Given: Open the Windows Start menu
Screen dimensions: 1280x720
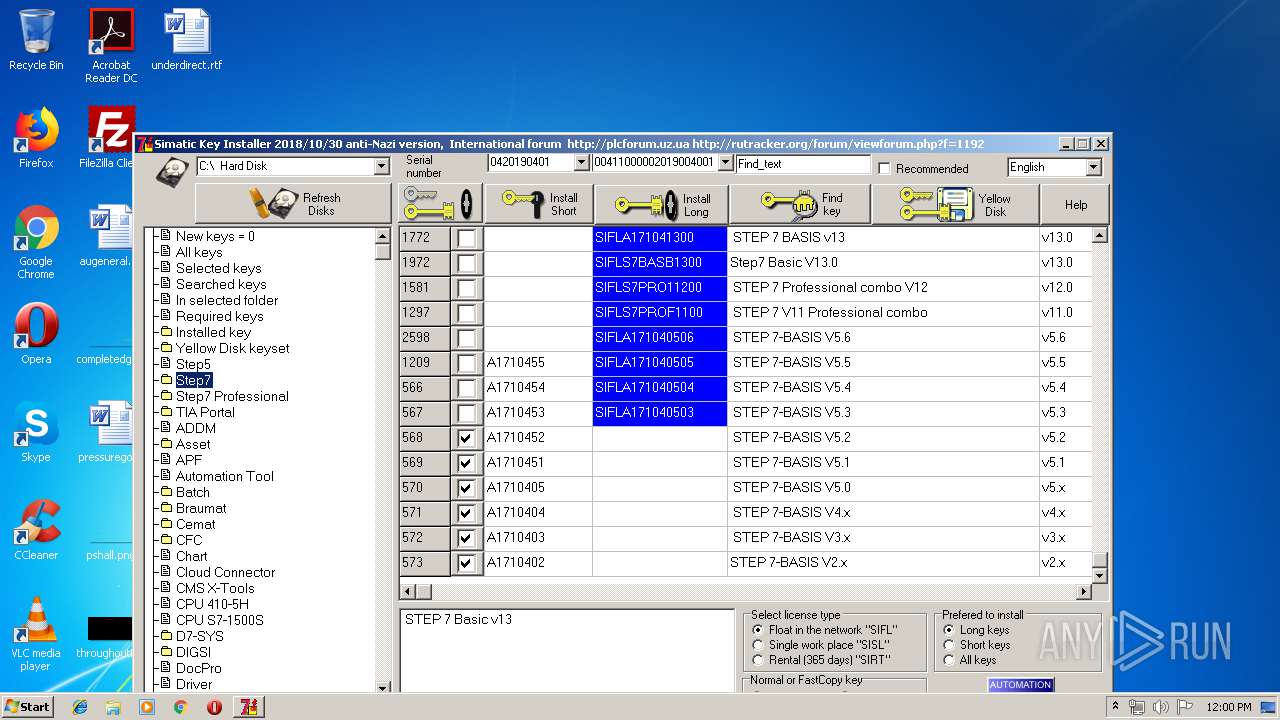Looking at the screenshot, I should point(28,707).
